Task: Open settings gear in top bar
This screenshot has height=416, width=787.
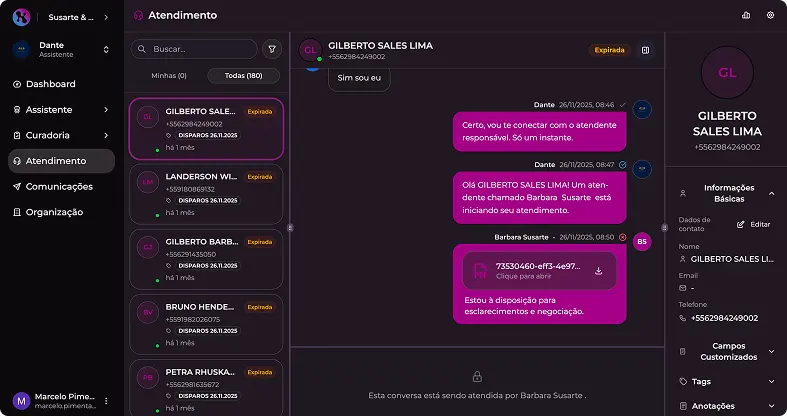Action: tap(770, 16)
